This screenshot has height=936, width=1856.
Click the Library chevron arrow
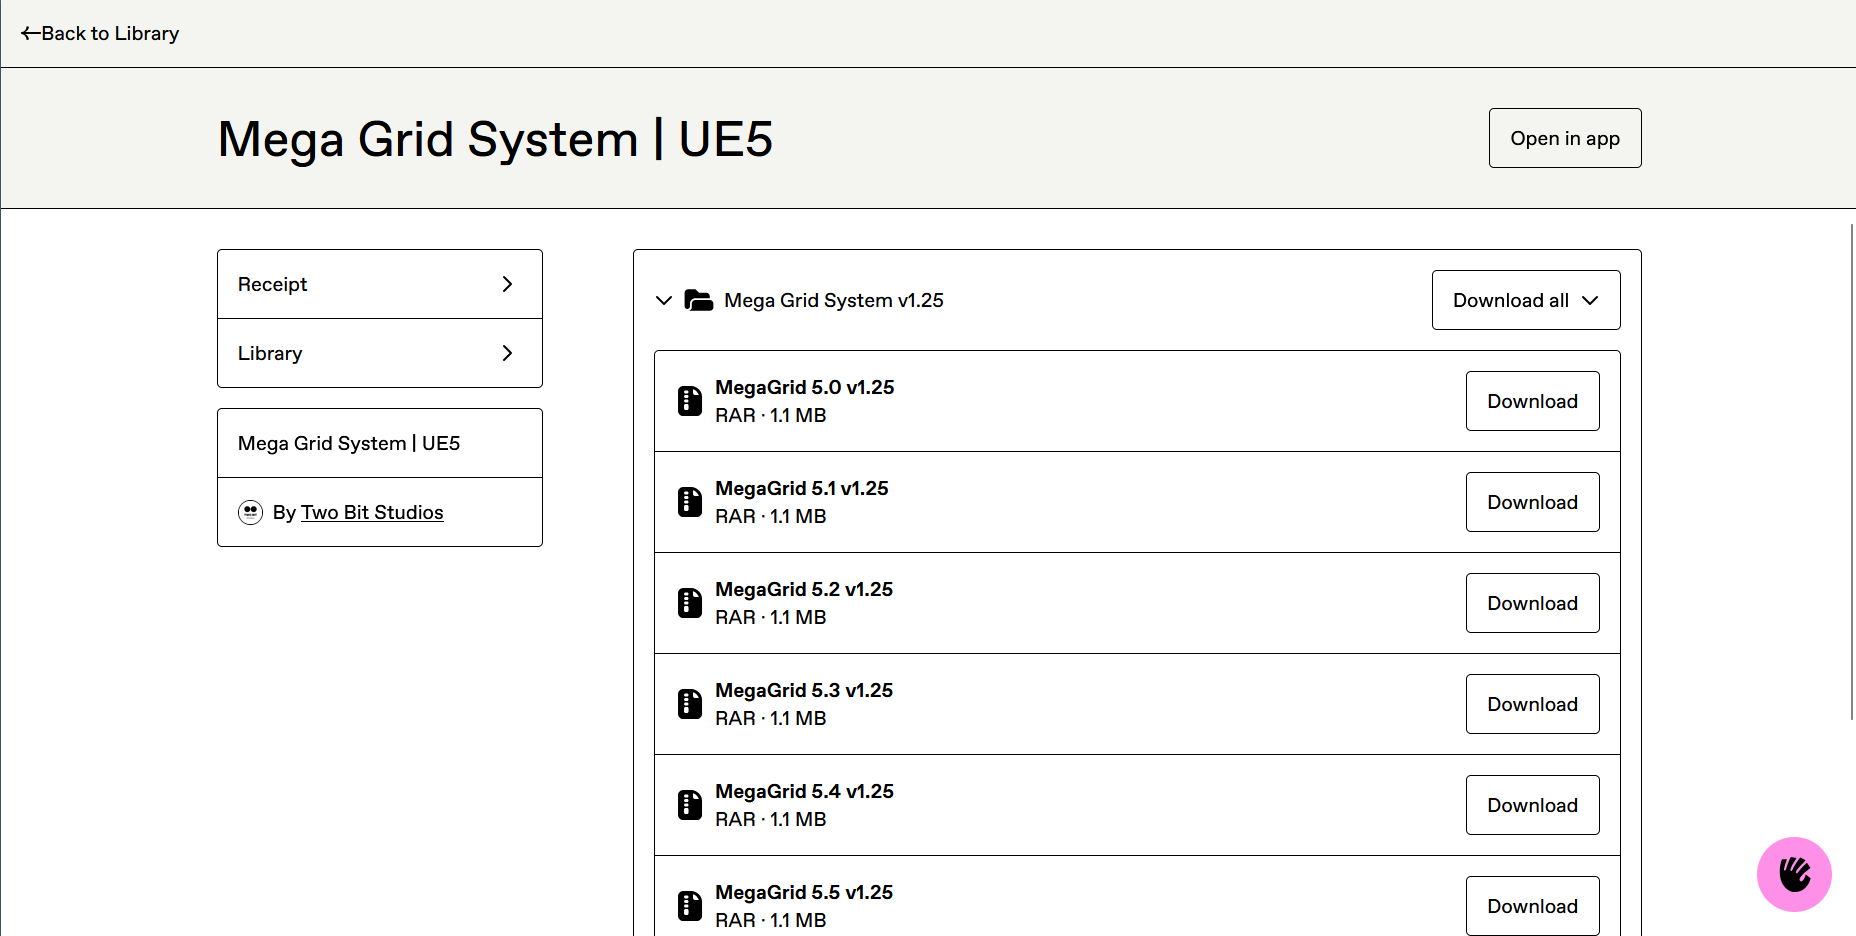click(x=507, y=353)
